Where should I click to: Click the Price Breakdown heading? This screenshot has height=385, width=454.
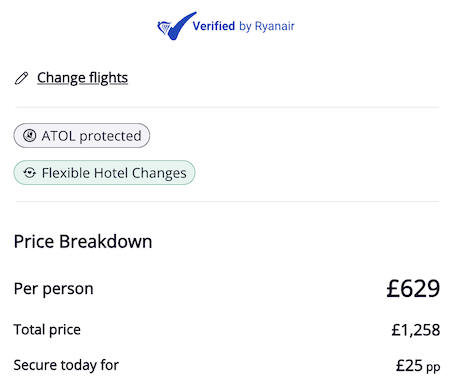(x=83, y=241)
